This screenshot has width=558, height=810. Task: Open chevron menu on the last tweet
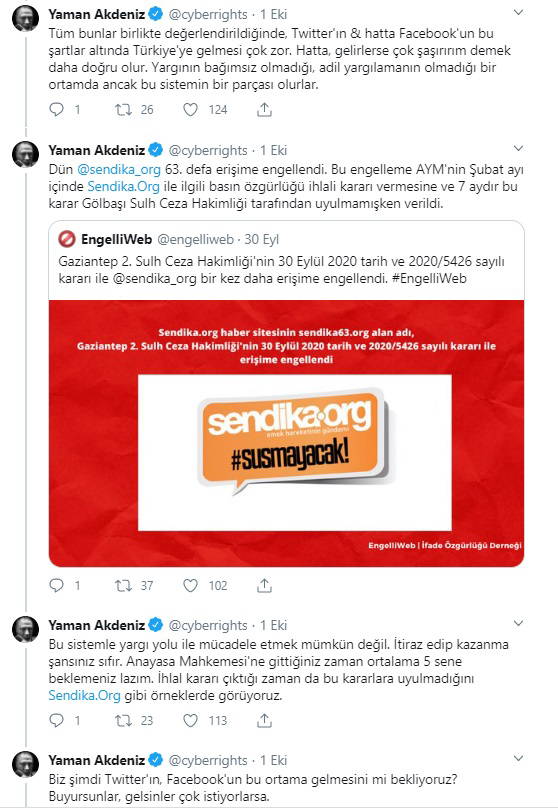518,758
